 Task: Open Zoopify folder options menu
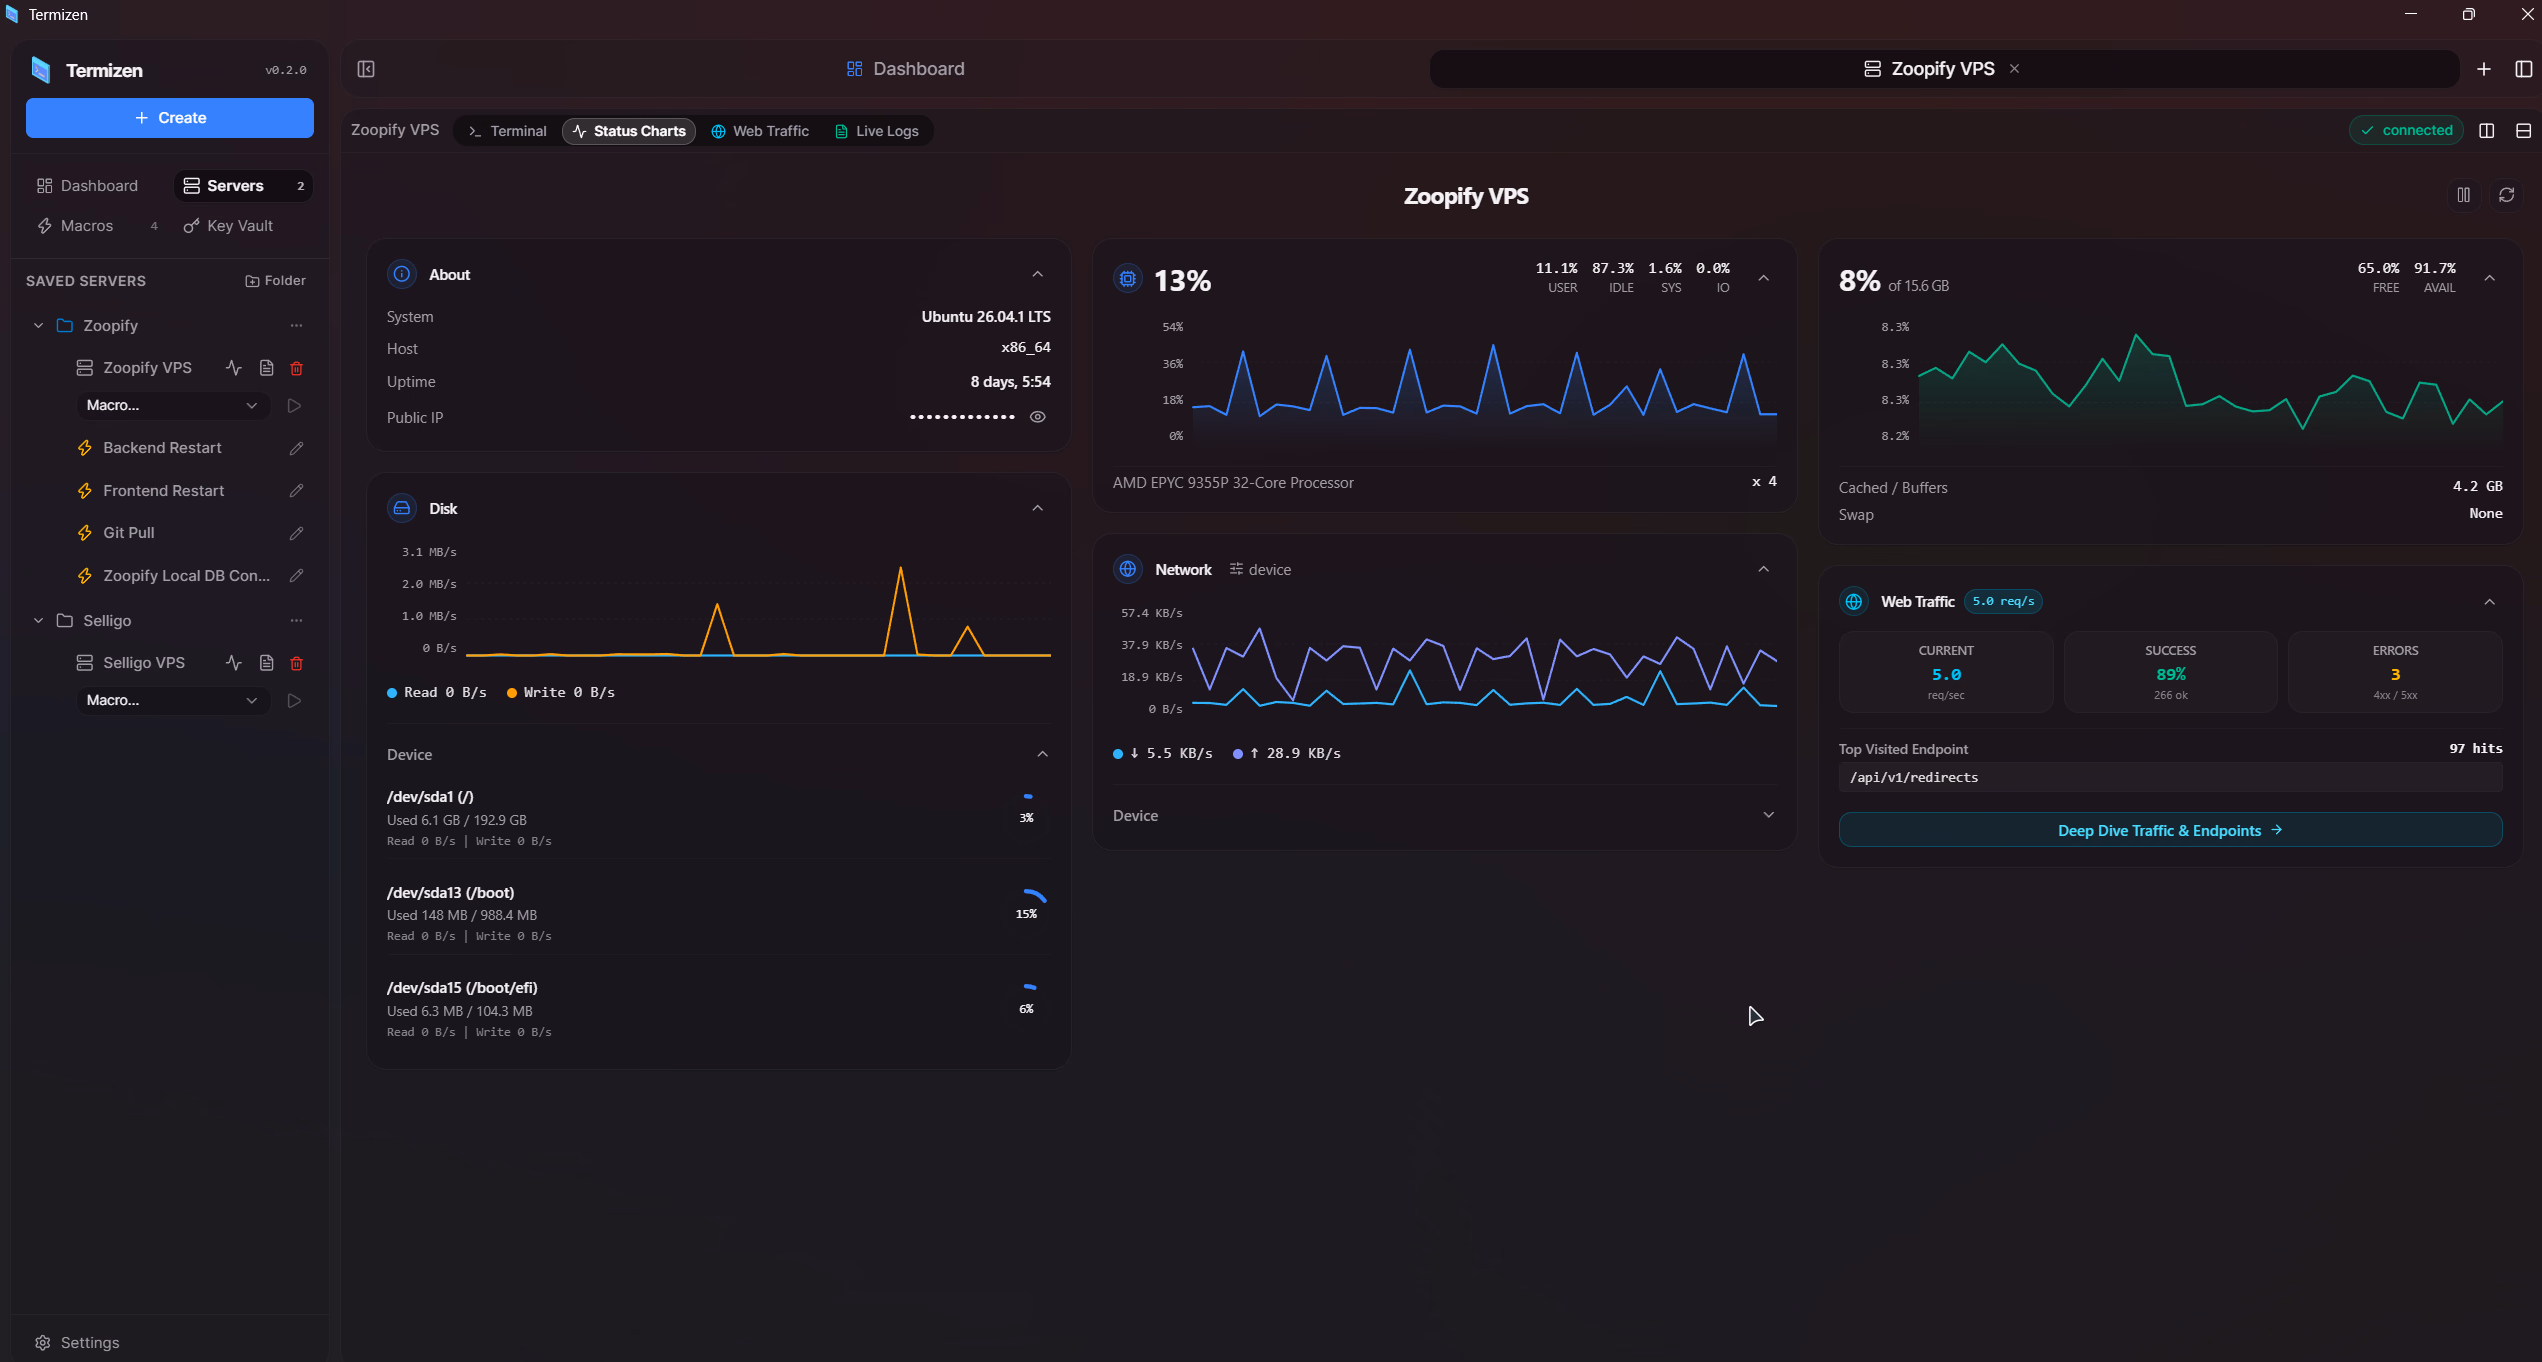(x=296, y=326)
